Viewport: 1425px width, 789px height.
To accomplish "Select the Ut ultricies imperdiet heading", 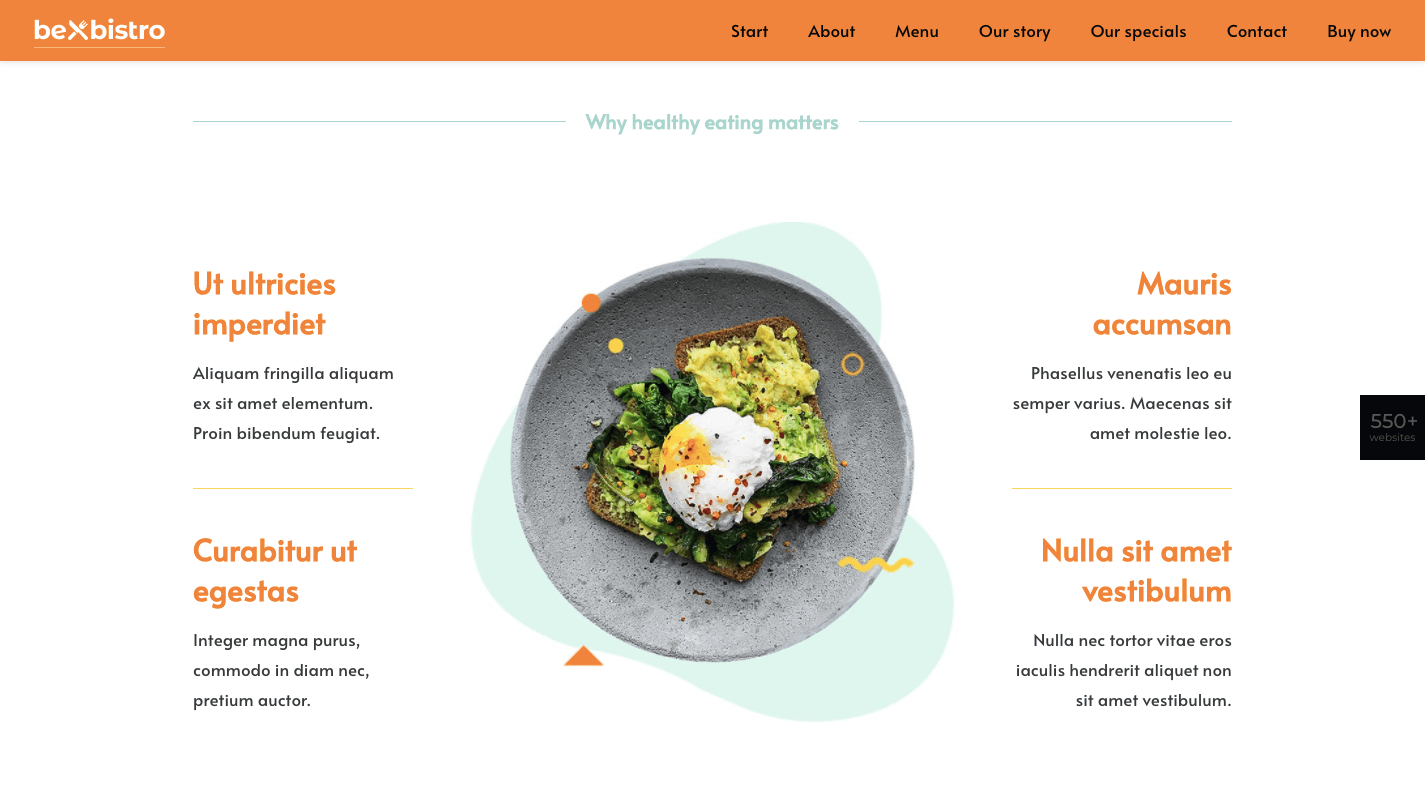I will (x=264, y=304).
